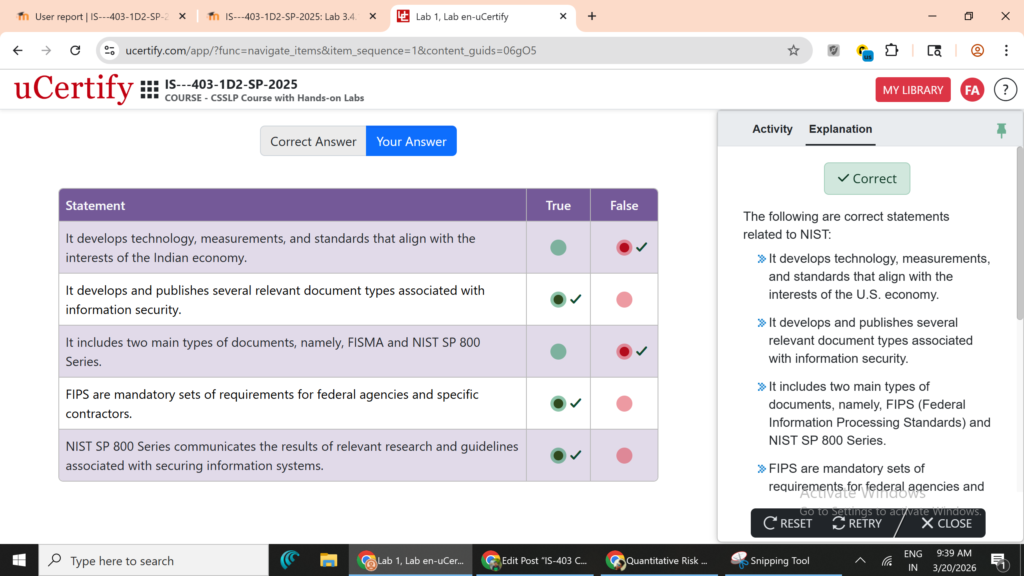Reload the page with refresh icon
This screenshot has width=1024, height=576.
point(75,50)
